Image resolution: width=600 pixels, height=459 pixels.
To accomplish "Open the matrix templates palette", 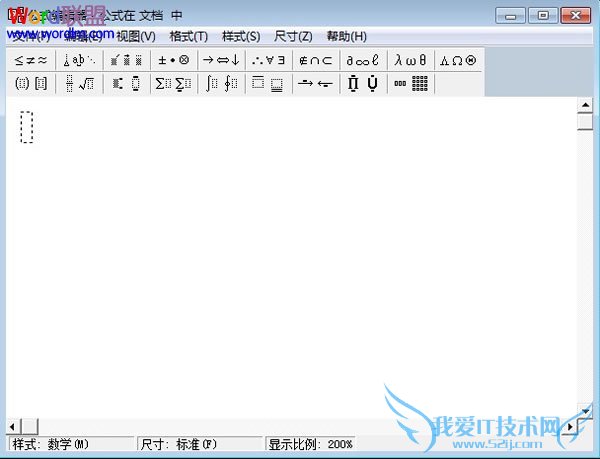I will (411, 83).
